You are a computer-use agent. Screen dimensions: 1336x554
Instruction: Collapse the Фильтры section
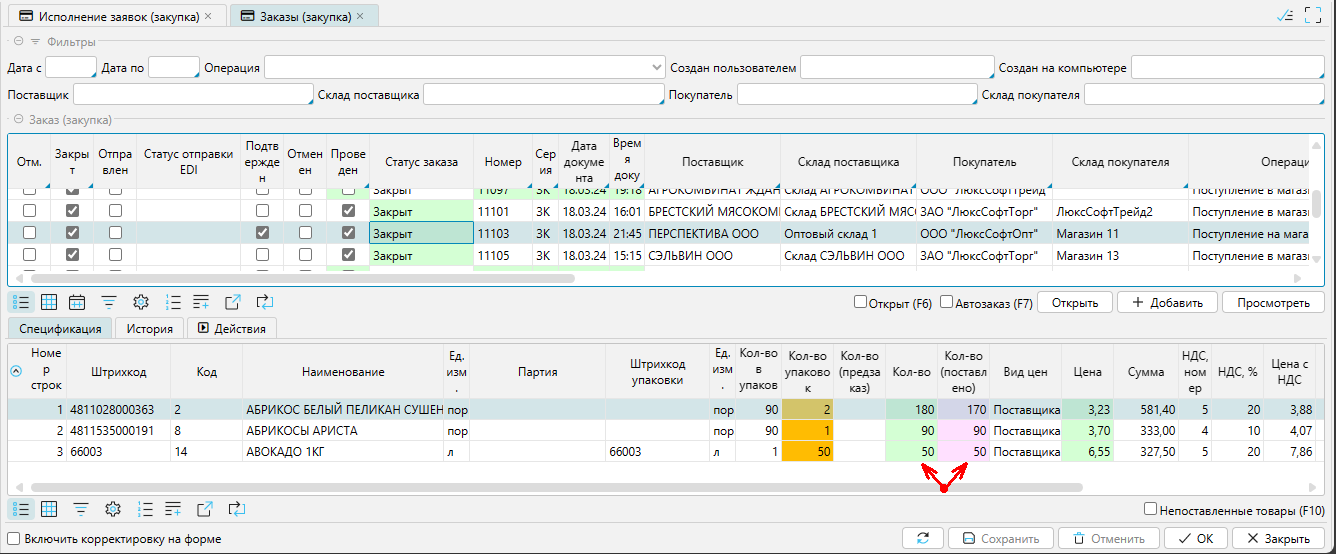click(x=18, y=42)
